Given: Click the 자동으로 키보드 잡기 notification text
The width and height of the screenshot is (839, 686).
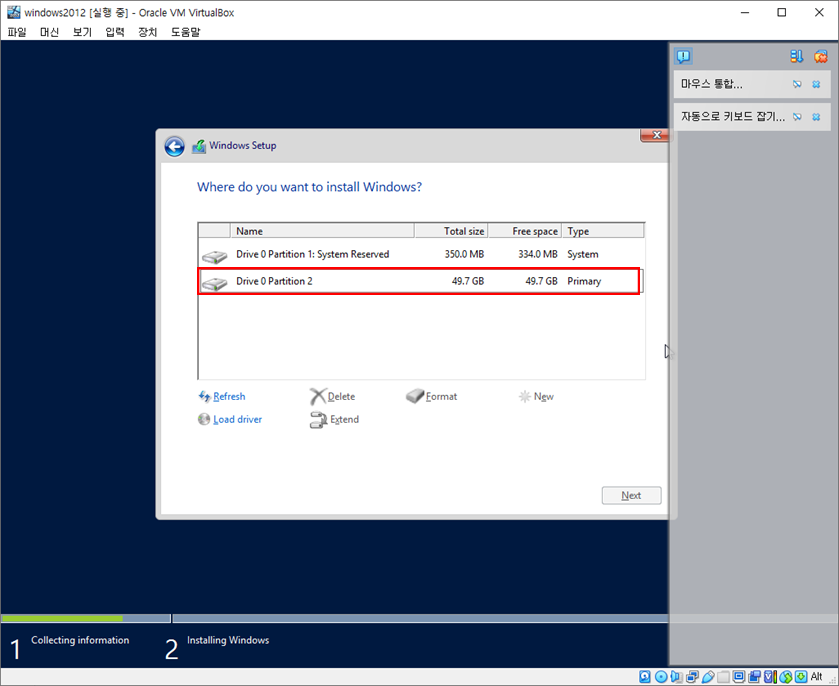Looking at the screenshot, I should [733, 117].
